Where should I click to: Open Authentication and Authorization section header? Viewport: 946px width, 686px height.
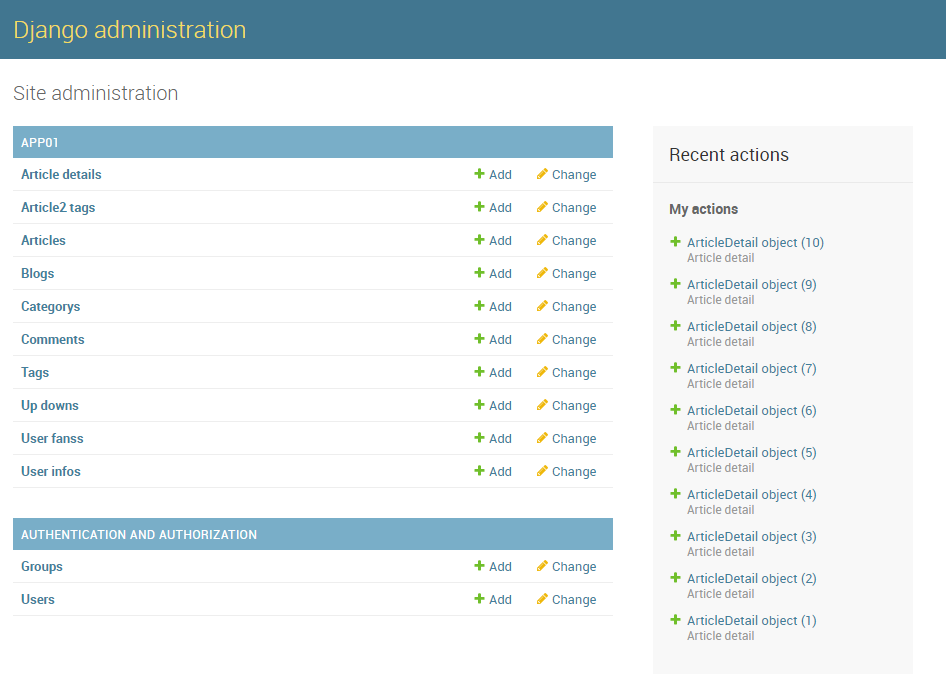tap(139, 535)
